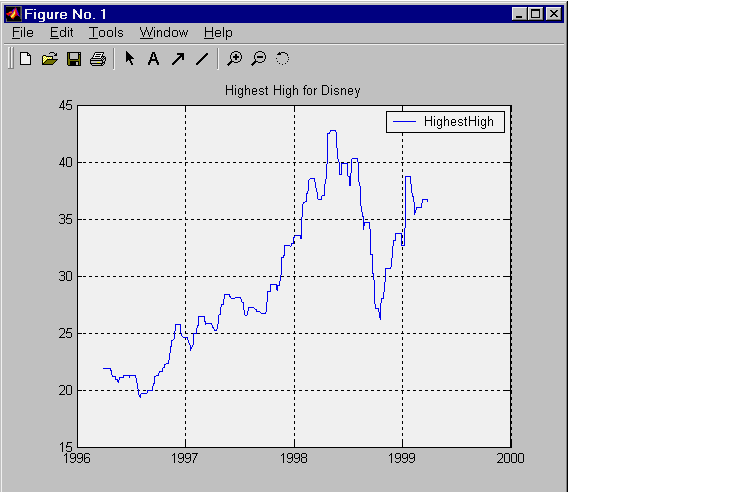The width and height of the screenshot is (740, 492).
Task: Click the 'Figure No. 1' title bar text
Action: point(65,14)
